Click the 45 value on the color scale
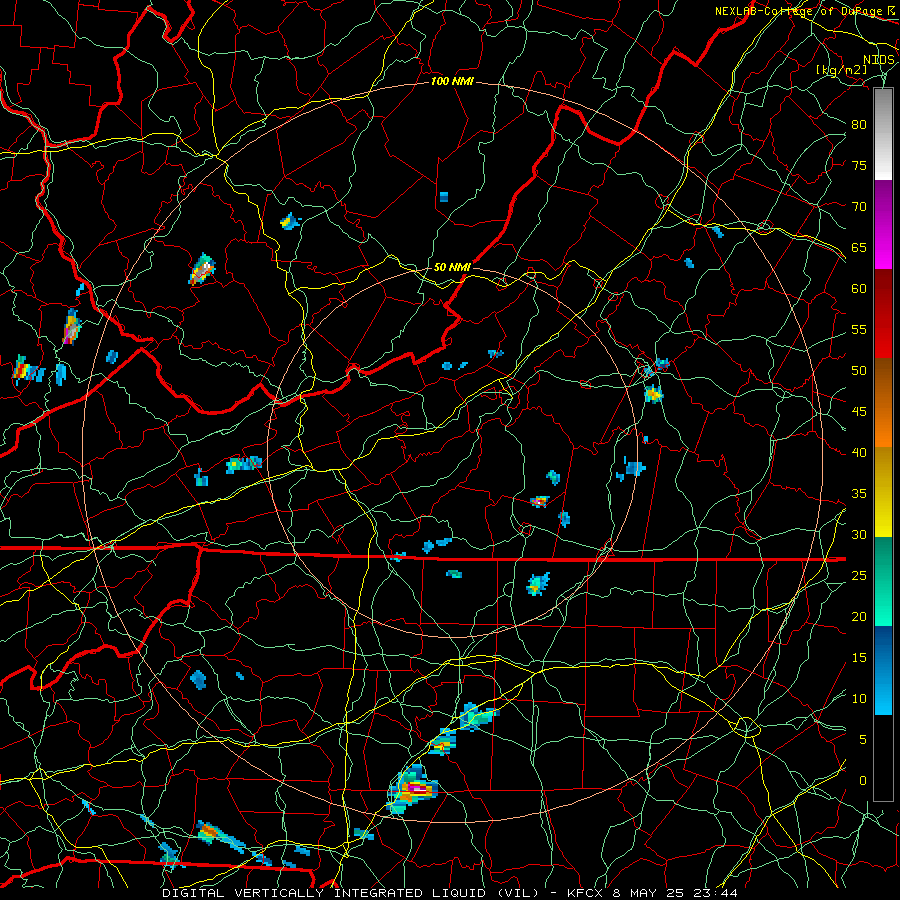 pos(859,412)
